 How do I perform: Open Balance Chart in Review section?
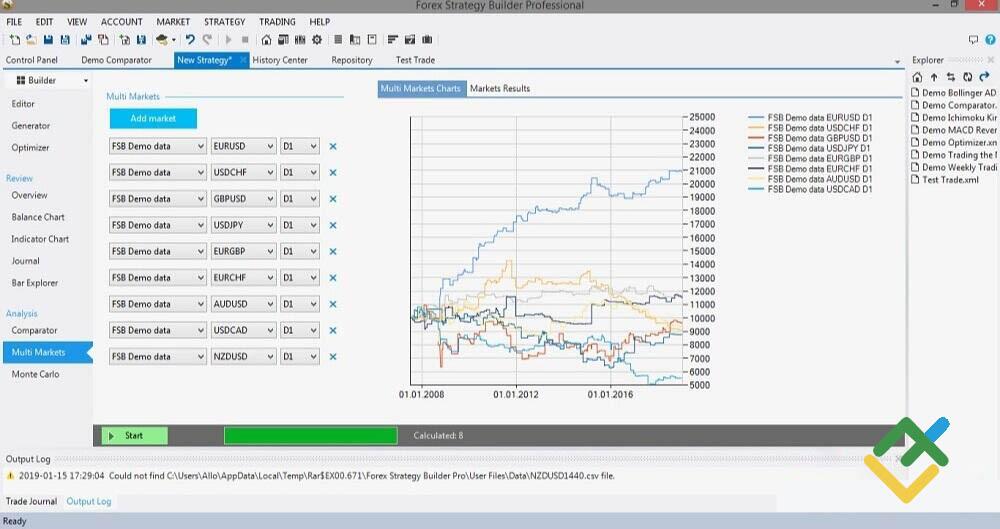point(38,217)
